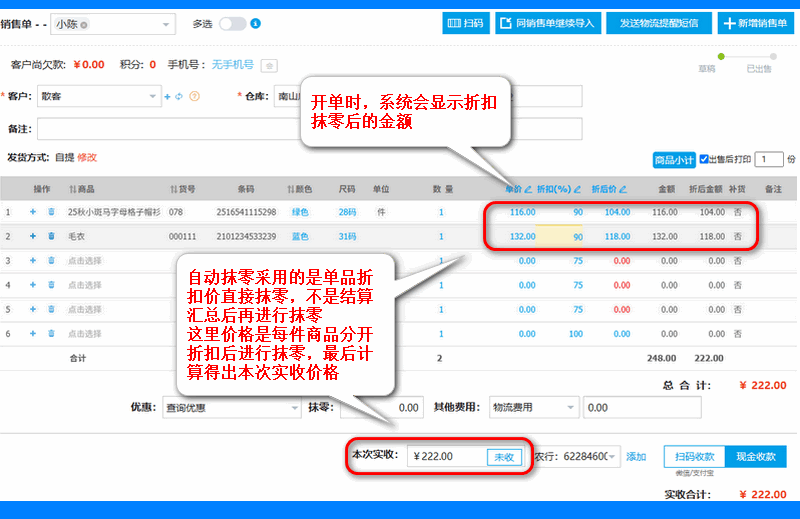Click trash icon in row 2 毛衣

click(51, 236)
